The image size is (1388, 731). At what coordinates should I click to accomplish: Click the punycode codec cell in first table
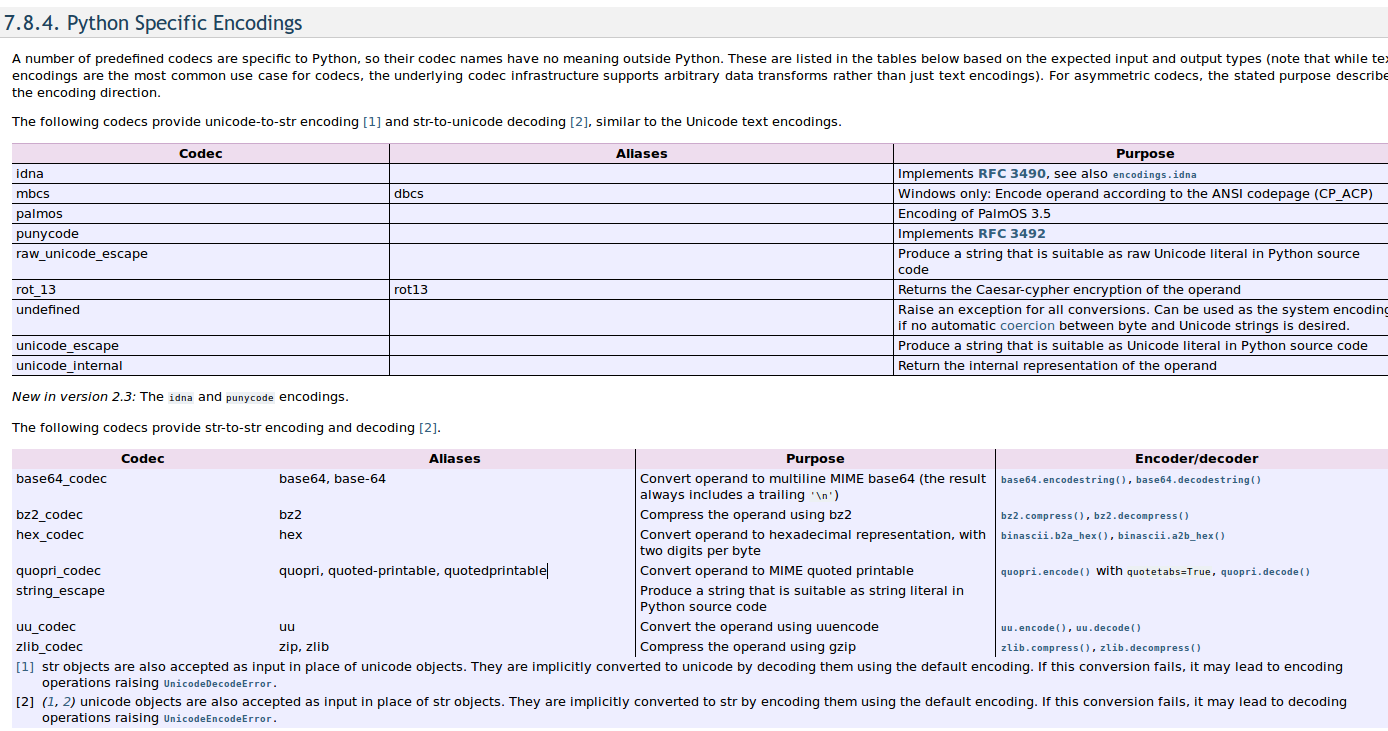point(200,234)
